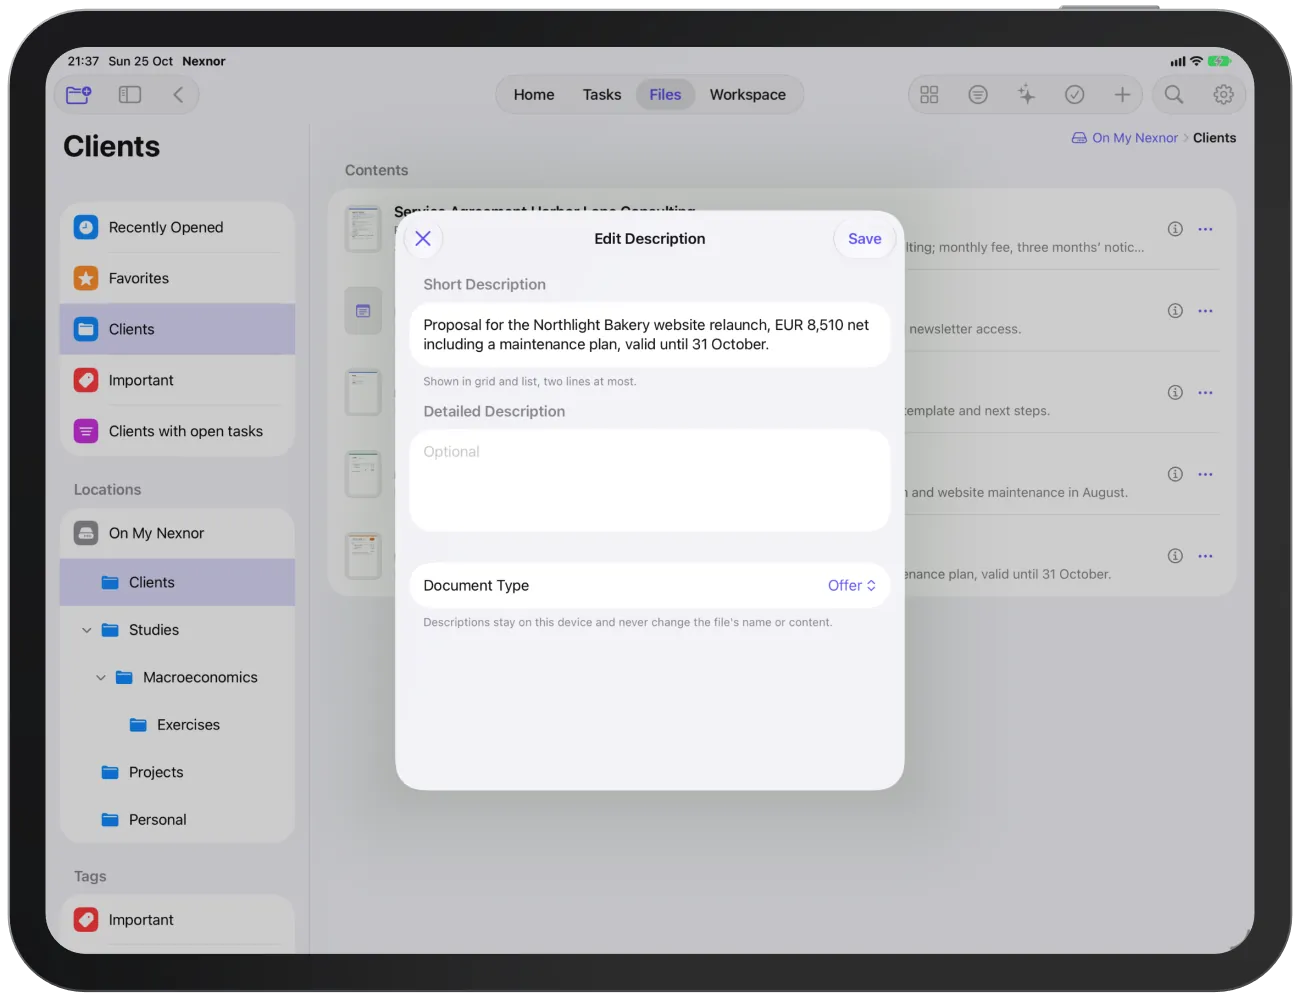
Task: Select the Files tab
Action: 665,95
